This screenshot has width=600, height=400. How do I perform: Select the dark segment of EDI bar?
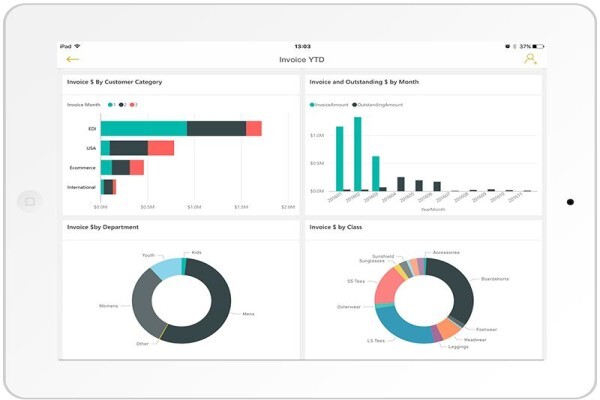pyautogui.click(x=217, y=128)
